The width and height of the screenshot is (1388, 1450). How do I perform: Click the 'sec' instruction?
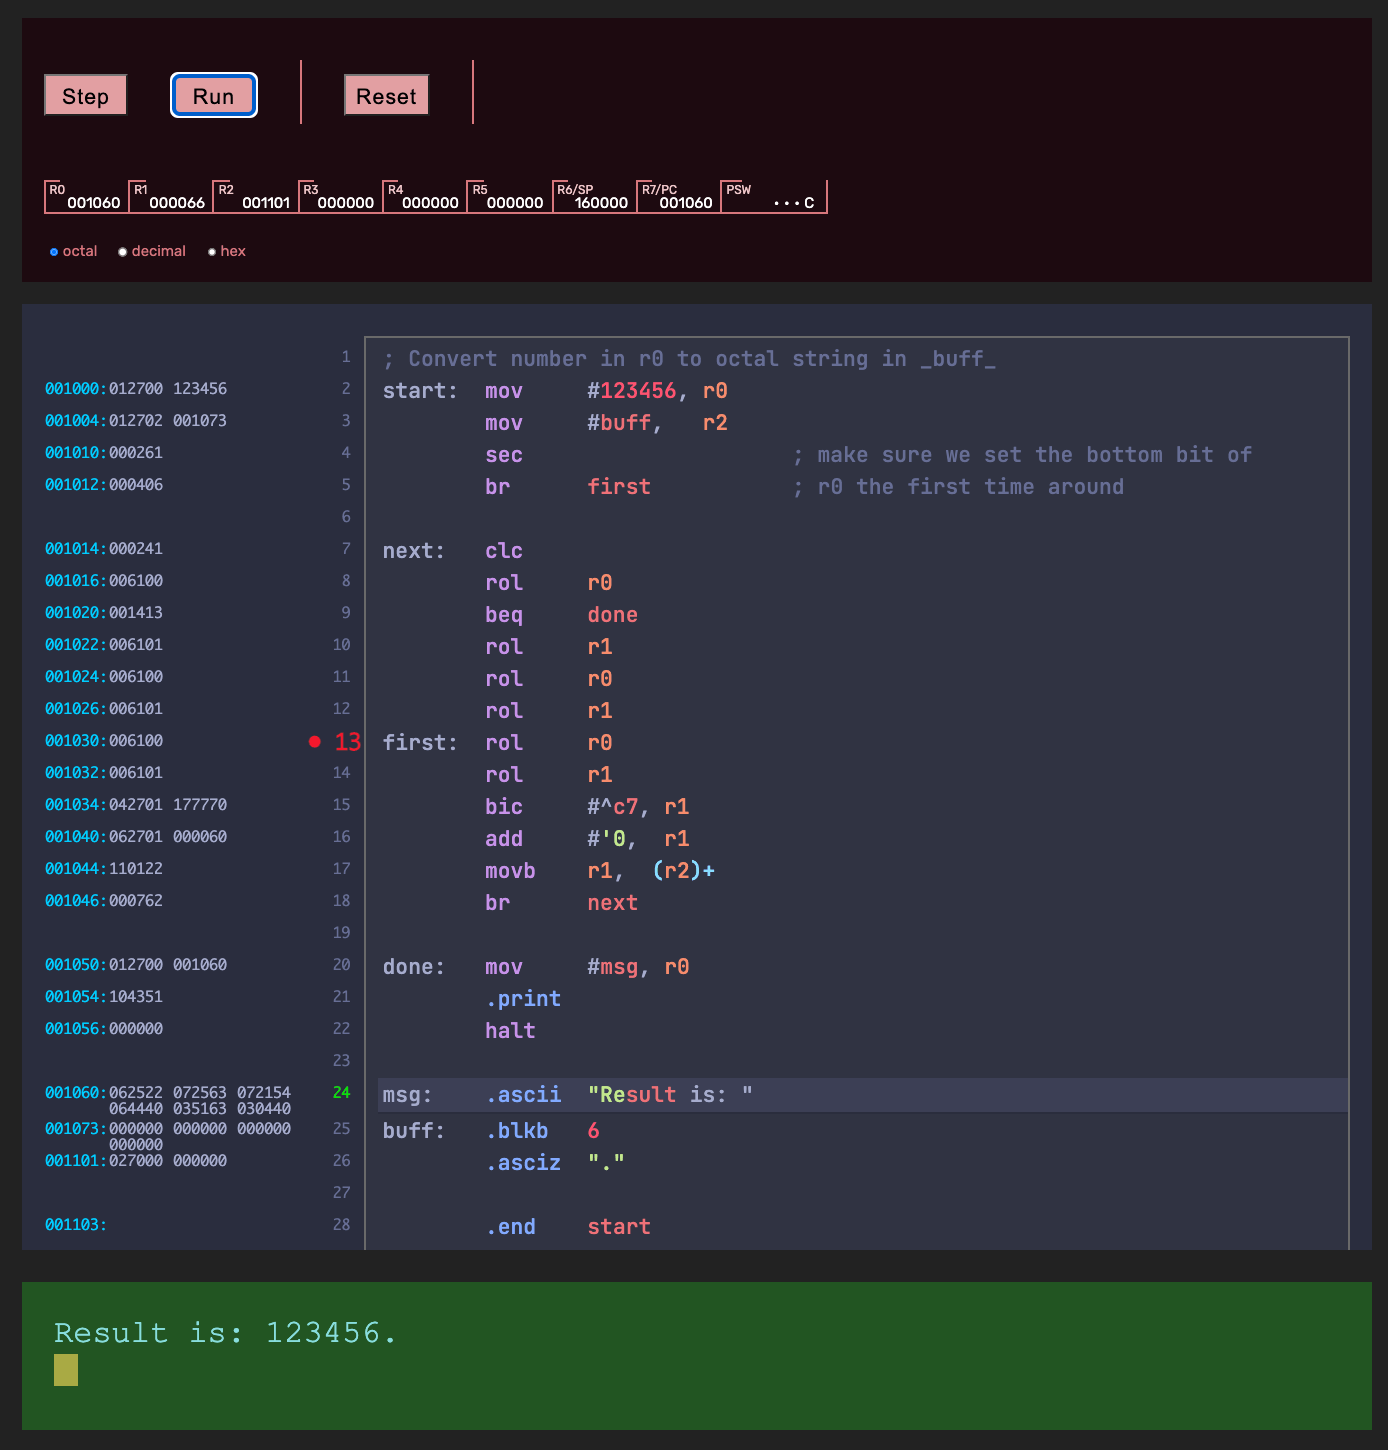pyautogui.click(x=504, y=455)
